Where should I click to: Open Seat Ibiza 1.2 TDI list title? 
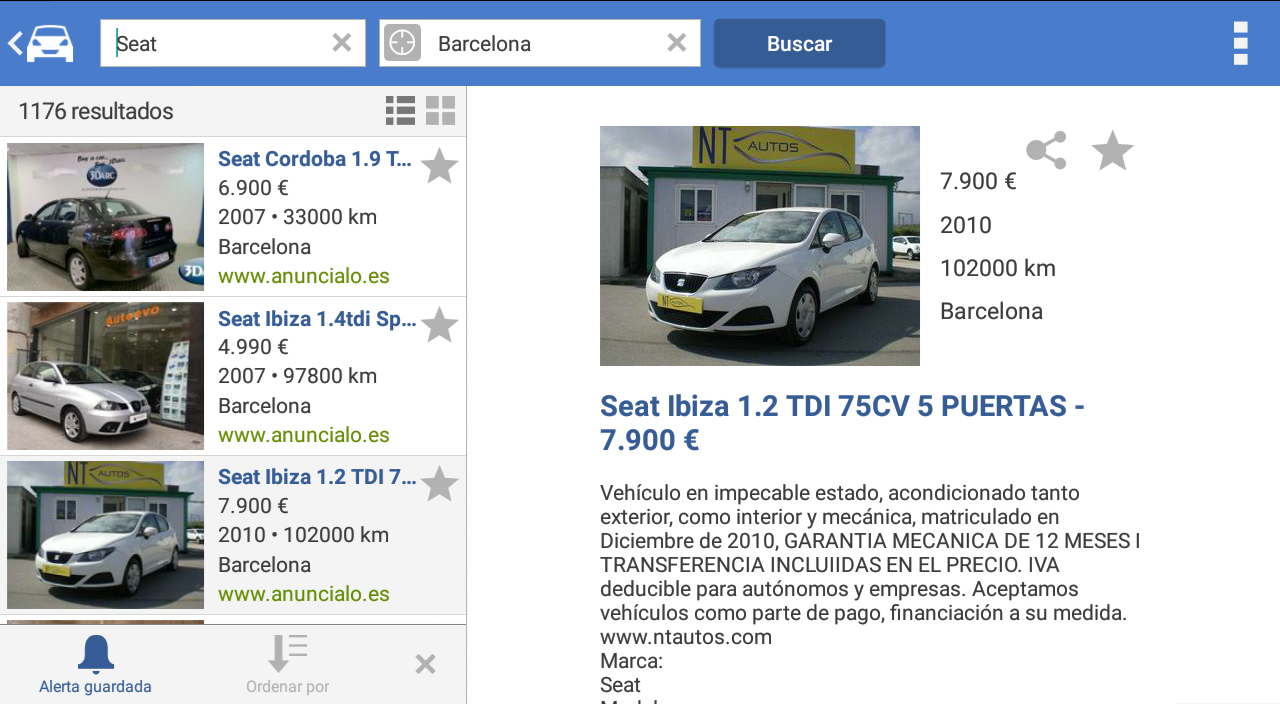(x=317, y=477)
